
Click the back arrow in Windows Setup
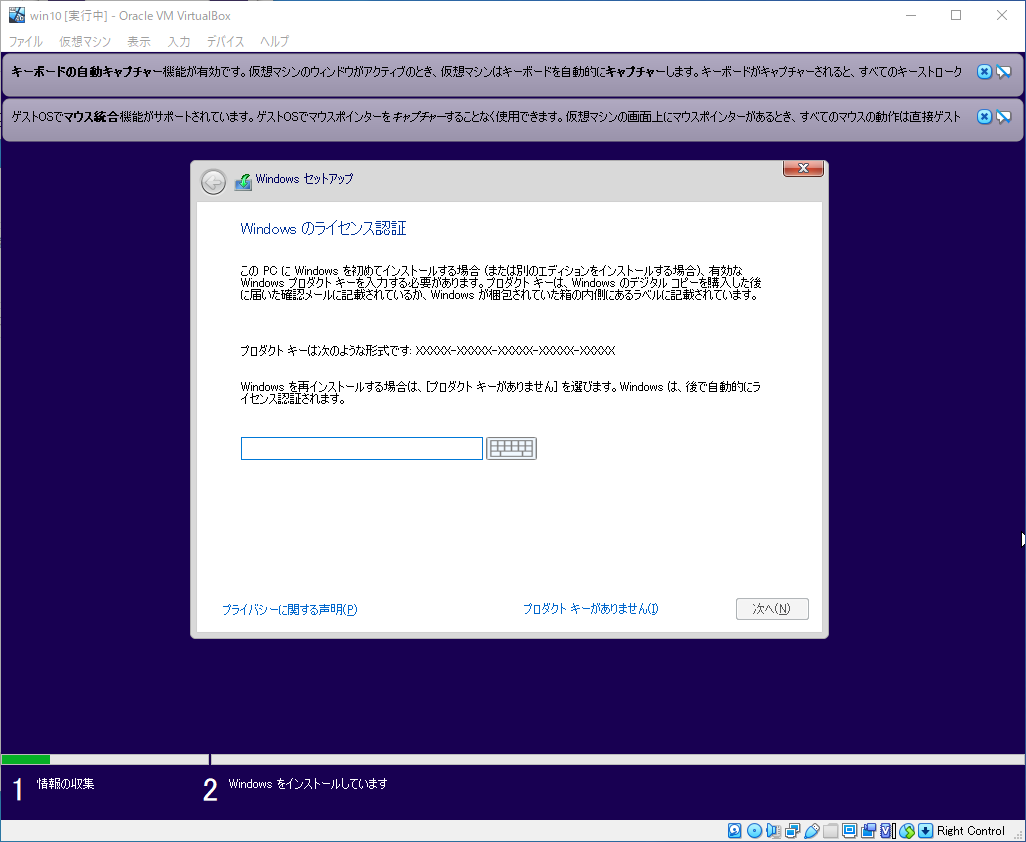tap(213, 182)
